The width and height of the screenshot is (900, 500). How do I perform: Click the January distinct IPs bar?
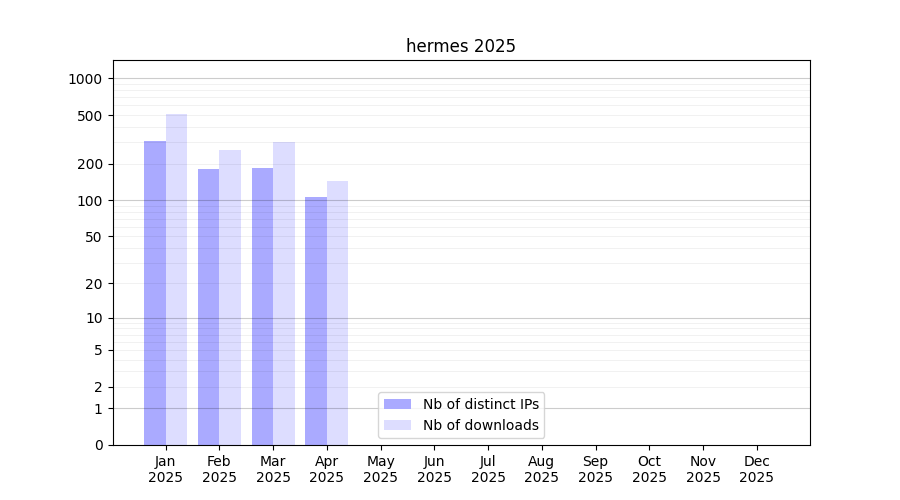pyautogui.click(x=155, y=293)
